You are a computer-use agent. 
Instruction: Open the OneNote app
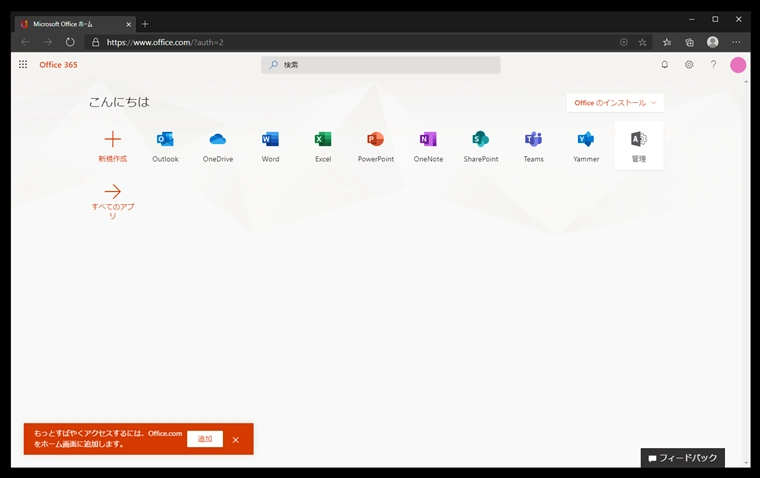coord(428,145)
